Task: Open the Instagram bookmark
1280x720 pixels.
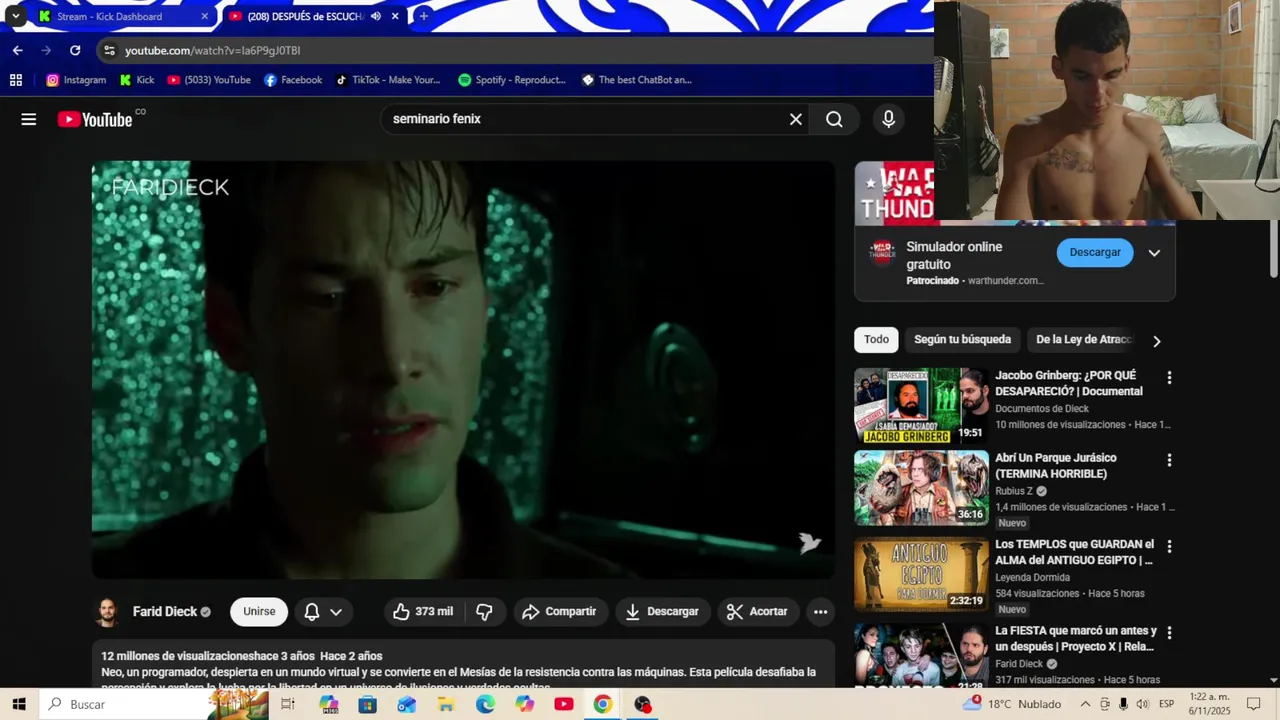Action: click(76, 80)
